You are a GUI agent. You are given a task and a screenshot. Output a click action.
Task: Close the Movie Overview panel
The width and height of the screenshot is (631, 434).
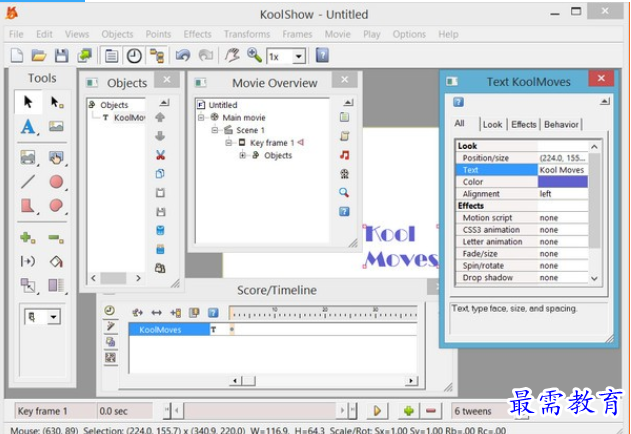click(344, 80)
